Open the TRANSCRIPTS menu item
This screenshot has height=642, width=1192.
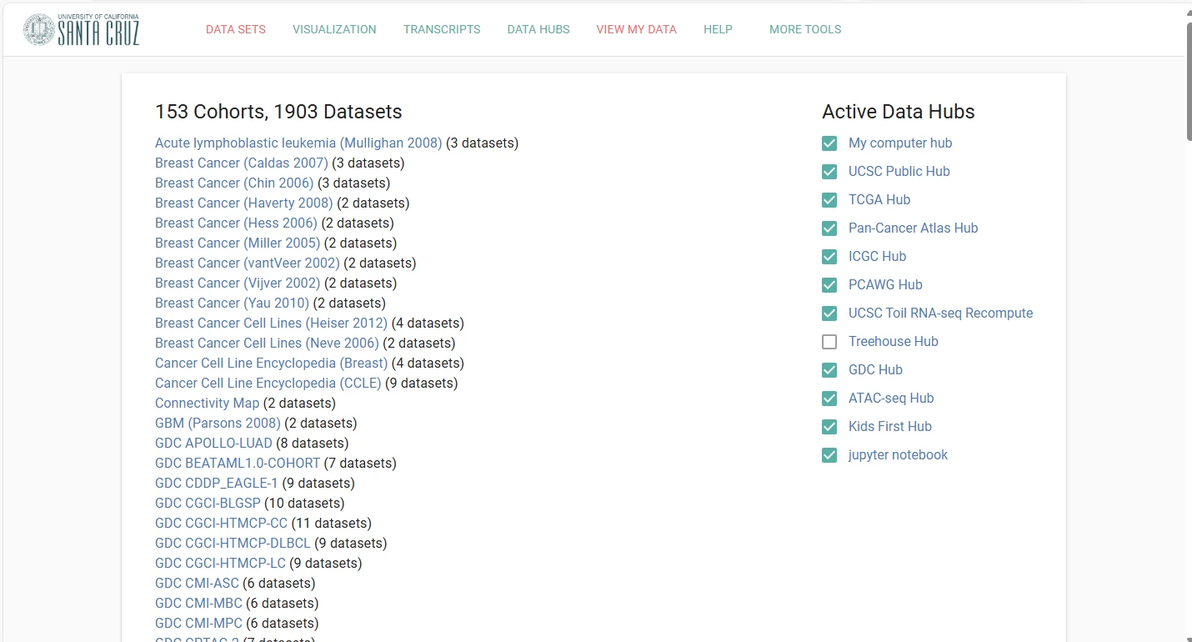tap(442, 30)
